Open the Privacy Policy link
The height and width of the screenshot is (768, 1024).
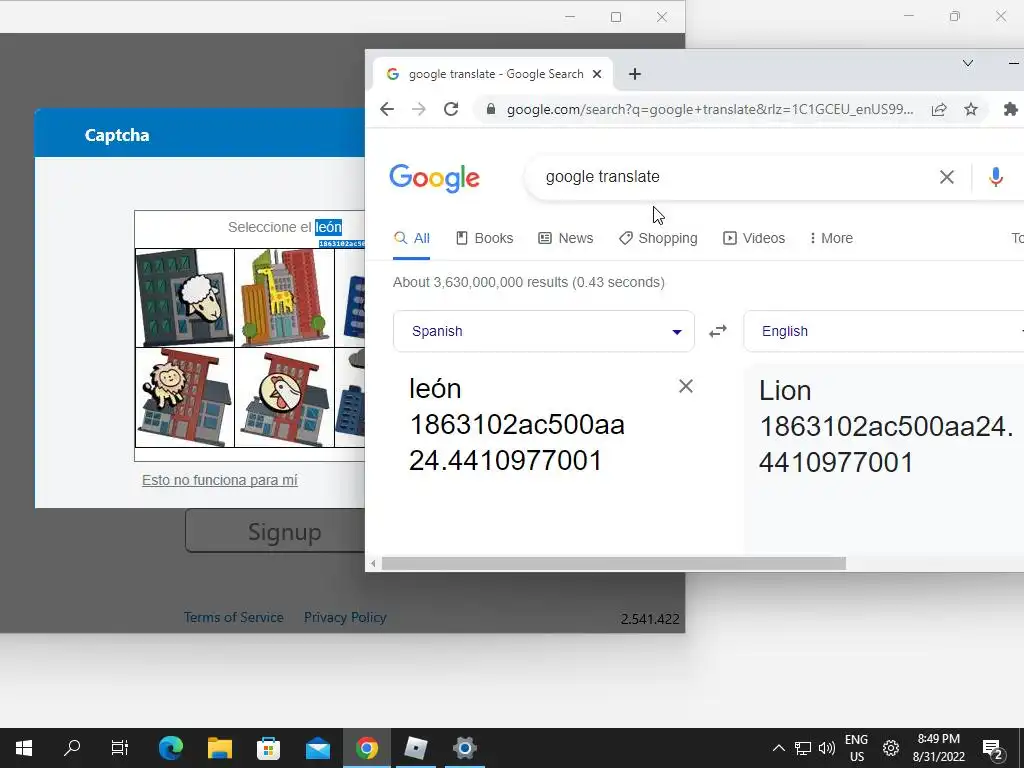point(345,617)
